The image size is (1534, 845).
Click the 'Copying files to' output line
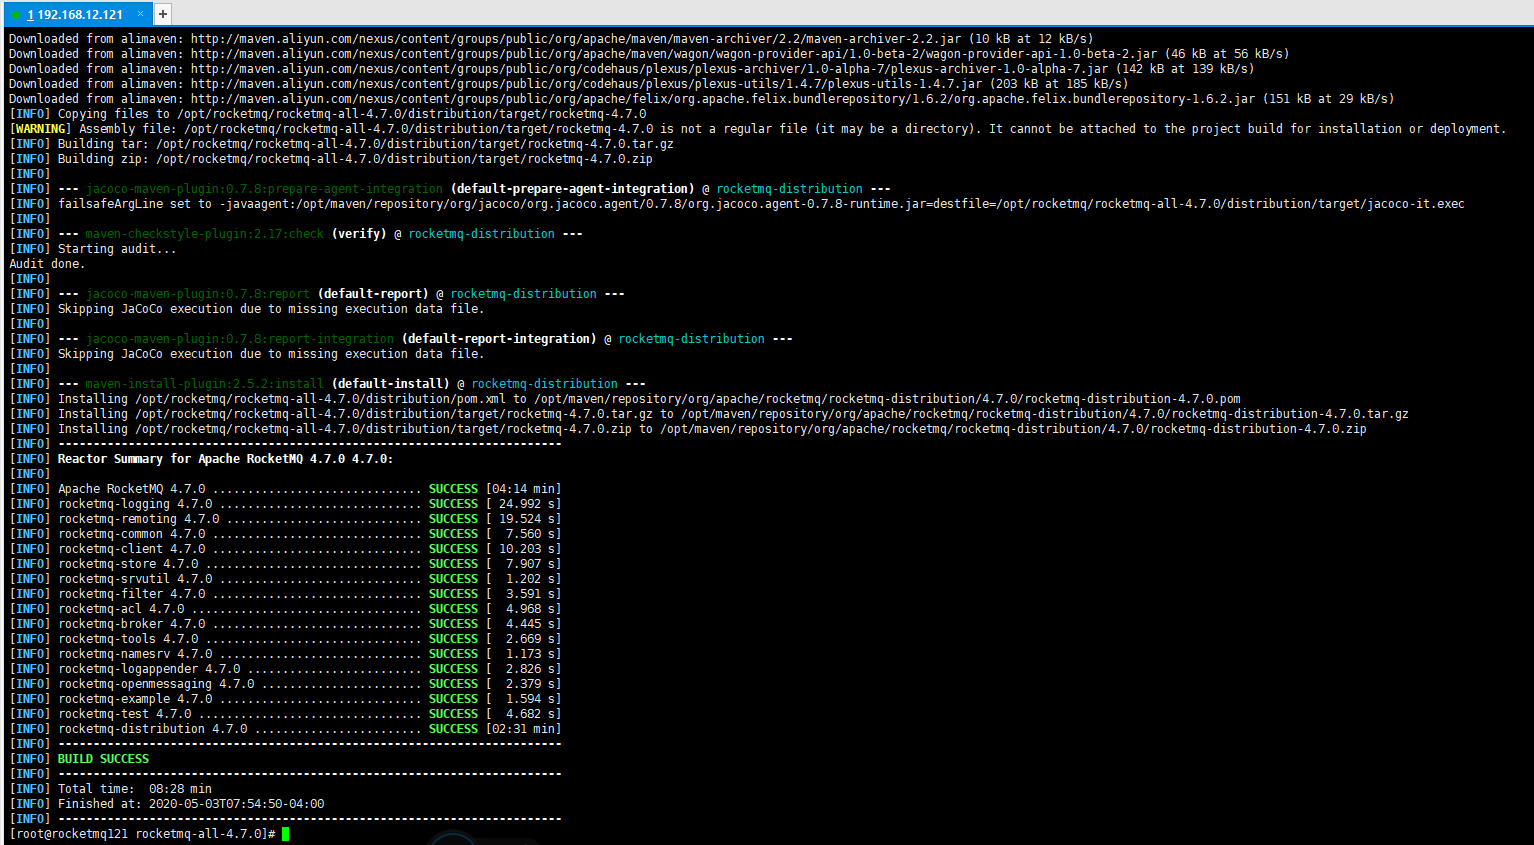pyautogui.click(x=328, y=114)
